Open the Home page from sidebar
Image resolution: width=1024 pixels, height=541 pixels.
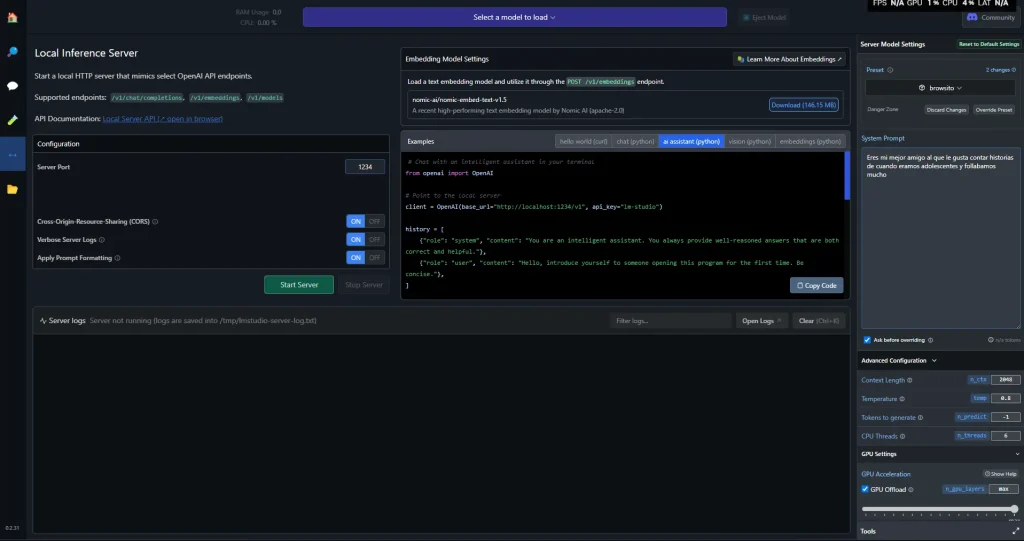(12, 17)
